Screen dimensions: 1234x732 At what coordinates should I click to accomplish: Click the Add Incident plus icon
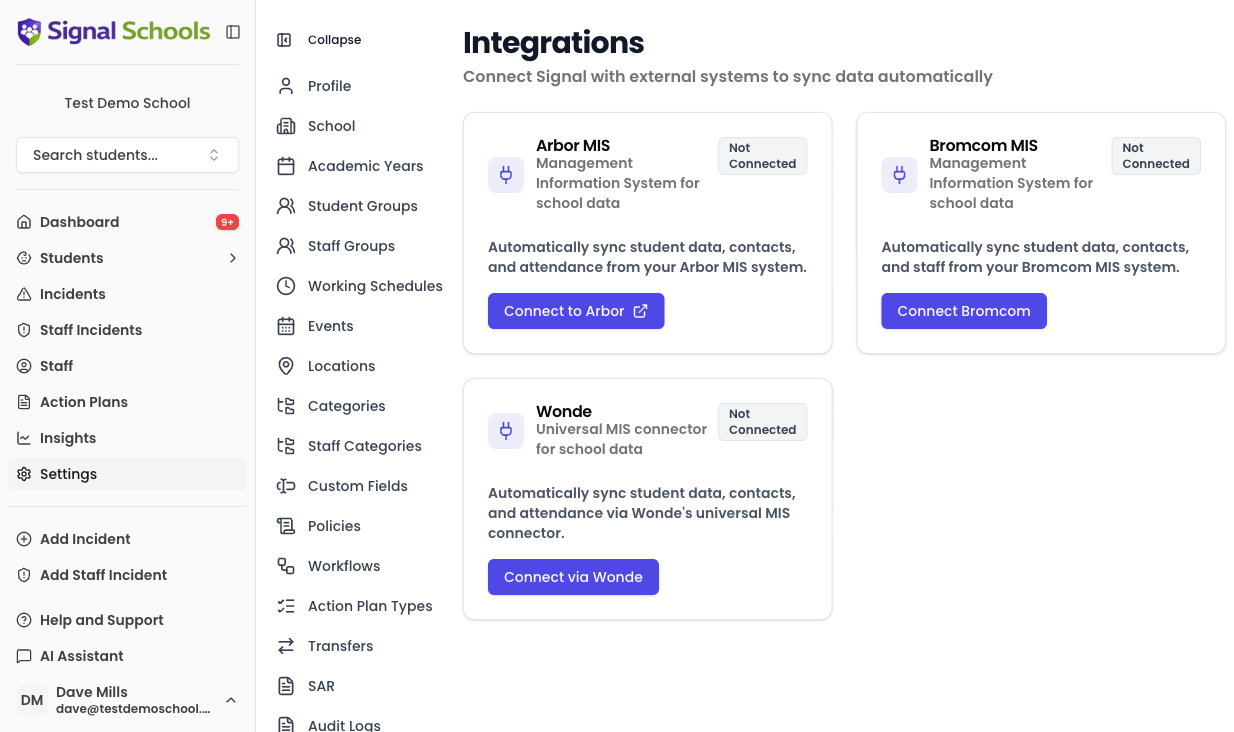[24, 539]
